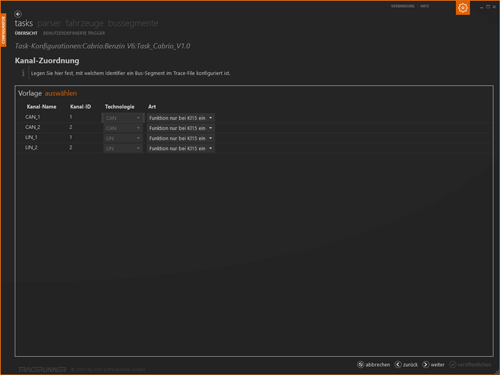Click the weiter button label

tap(437, 365)
